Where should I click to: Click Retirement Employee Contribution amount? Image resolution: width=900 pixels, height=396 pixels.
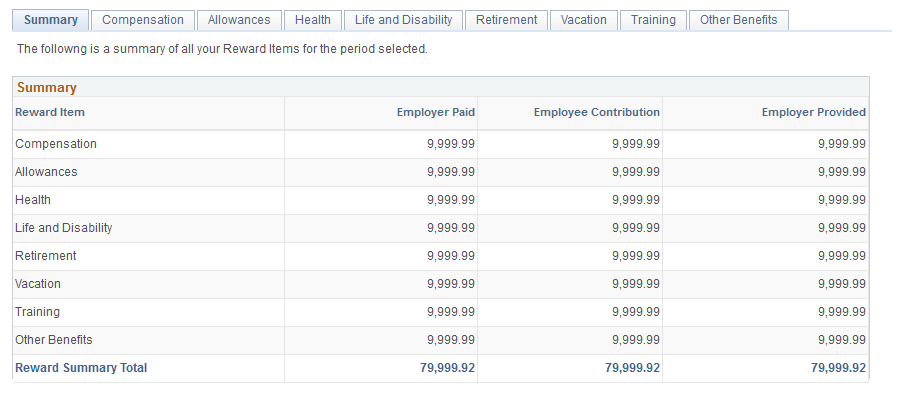point(636,256)
